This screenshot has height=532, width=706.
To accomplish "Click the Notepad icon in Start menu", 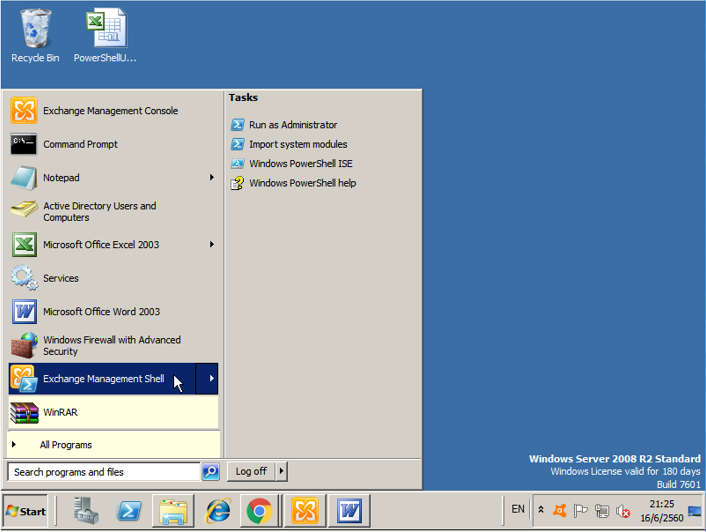I will (x=24, y=178).
